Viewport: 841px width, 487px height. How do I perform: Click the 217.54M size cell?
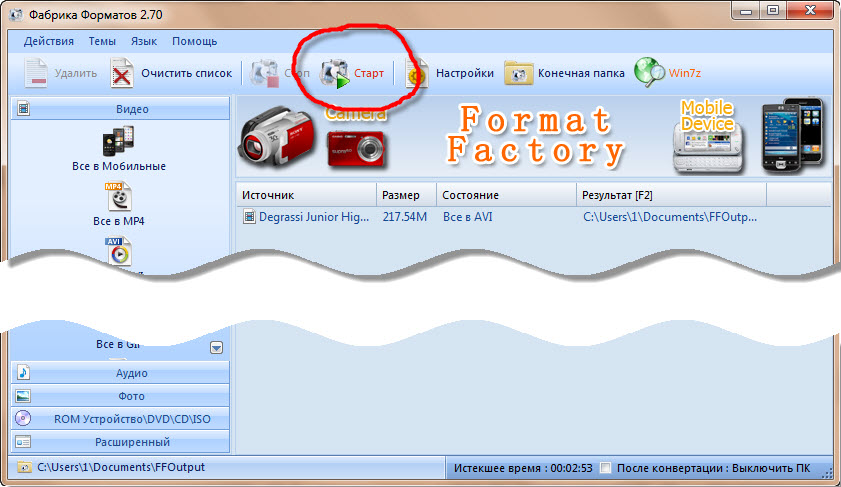(x=404, y=217)
